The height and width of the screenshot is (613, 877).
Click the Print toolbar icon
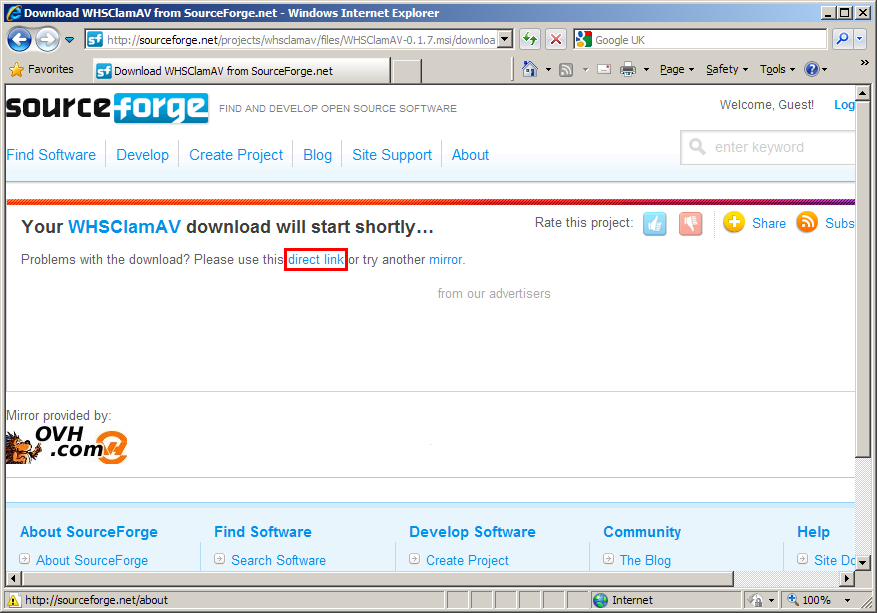click(x=628, y=69)
